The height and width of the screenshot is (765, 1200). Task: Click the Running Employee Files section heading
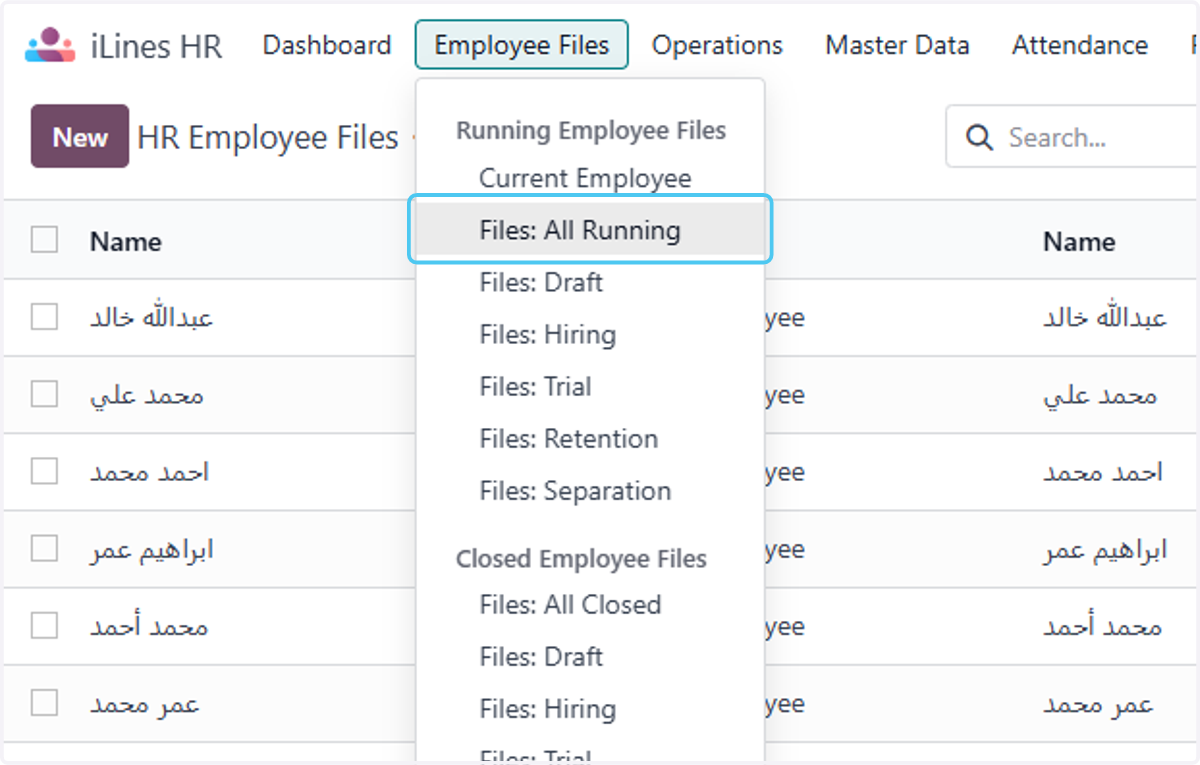pyautogui.click(x=591, y=130)
